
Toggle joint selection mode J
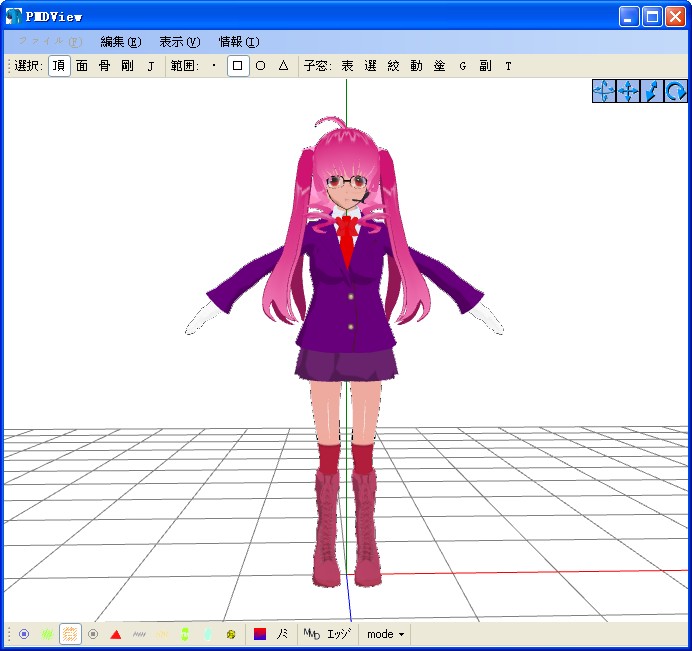[151, 66]
